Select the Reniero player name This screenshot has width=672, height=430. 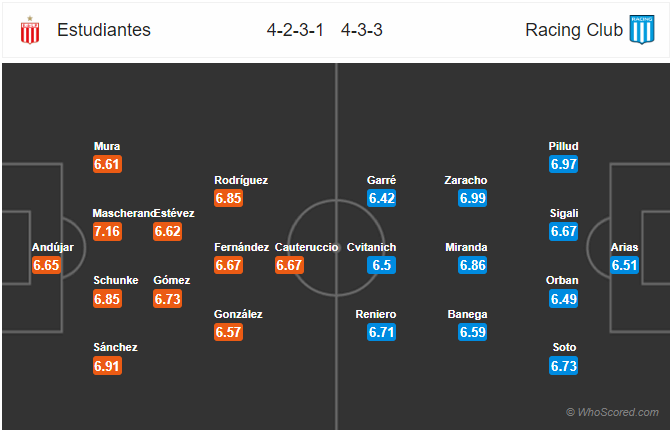[375, 314]
